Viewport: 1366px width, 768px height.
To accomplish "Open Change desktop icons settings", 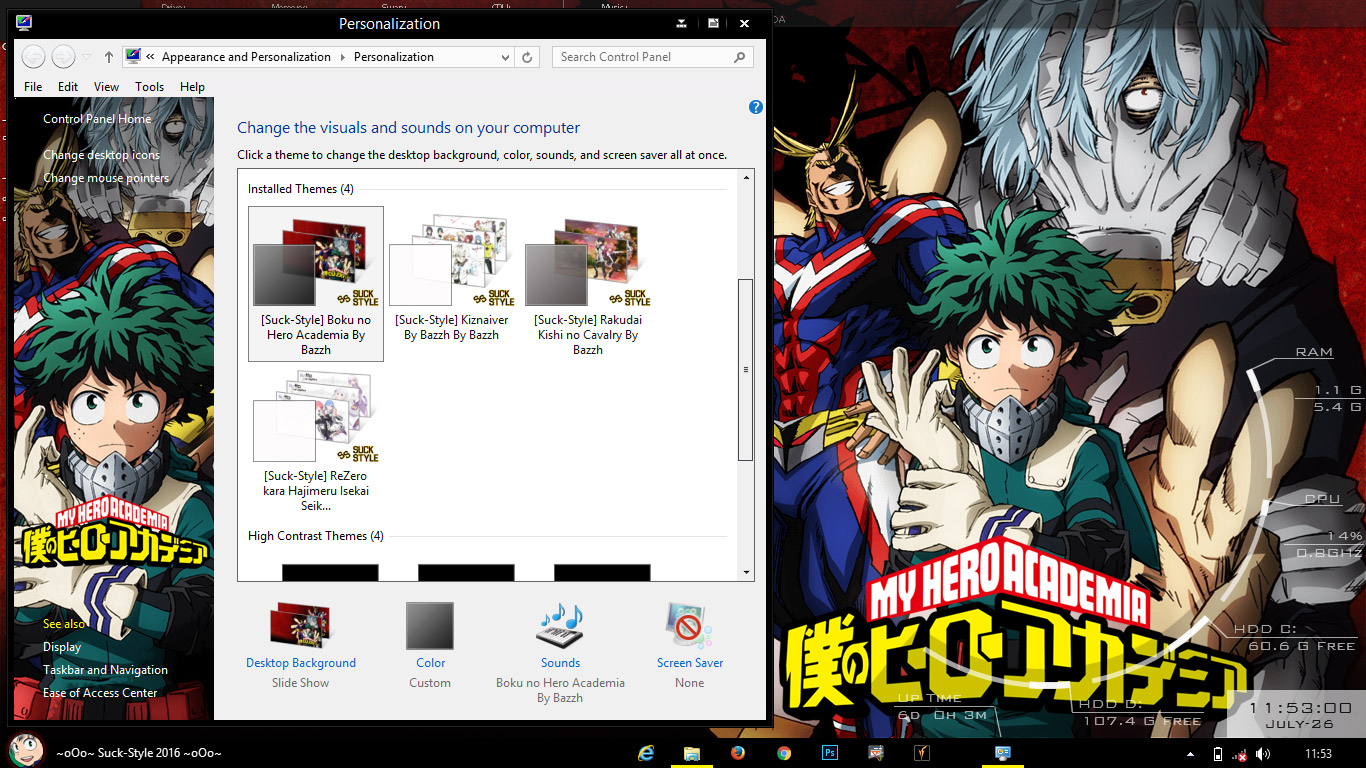I will coord(100,154).
